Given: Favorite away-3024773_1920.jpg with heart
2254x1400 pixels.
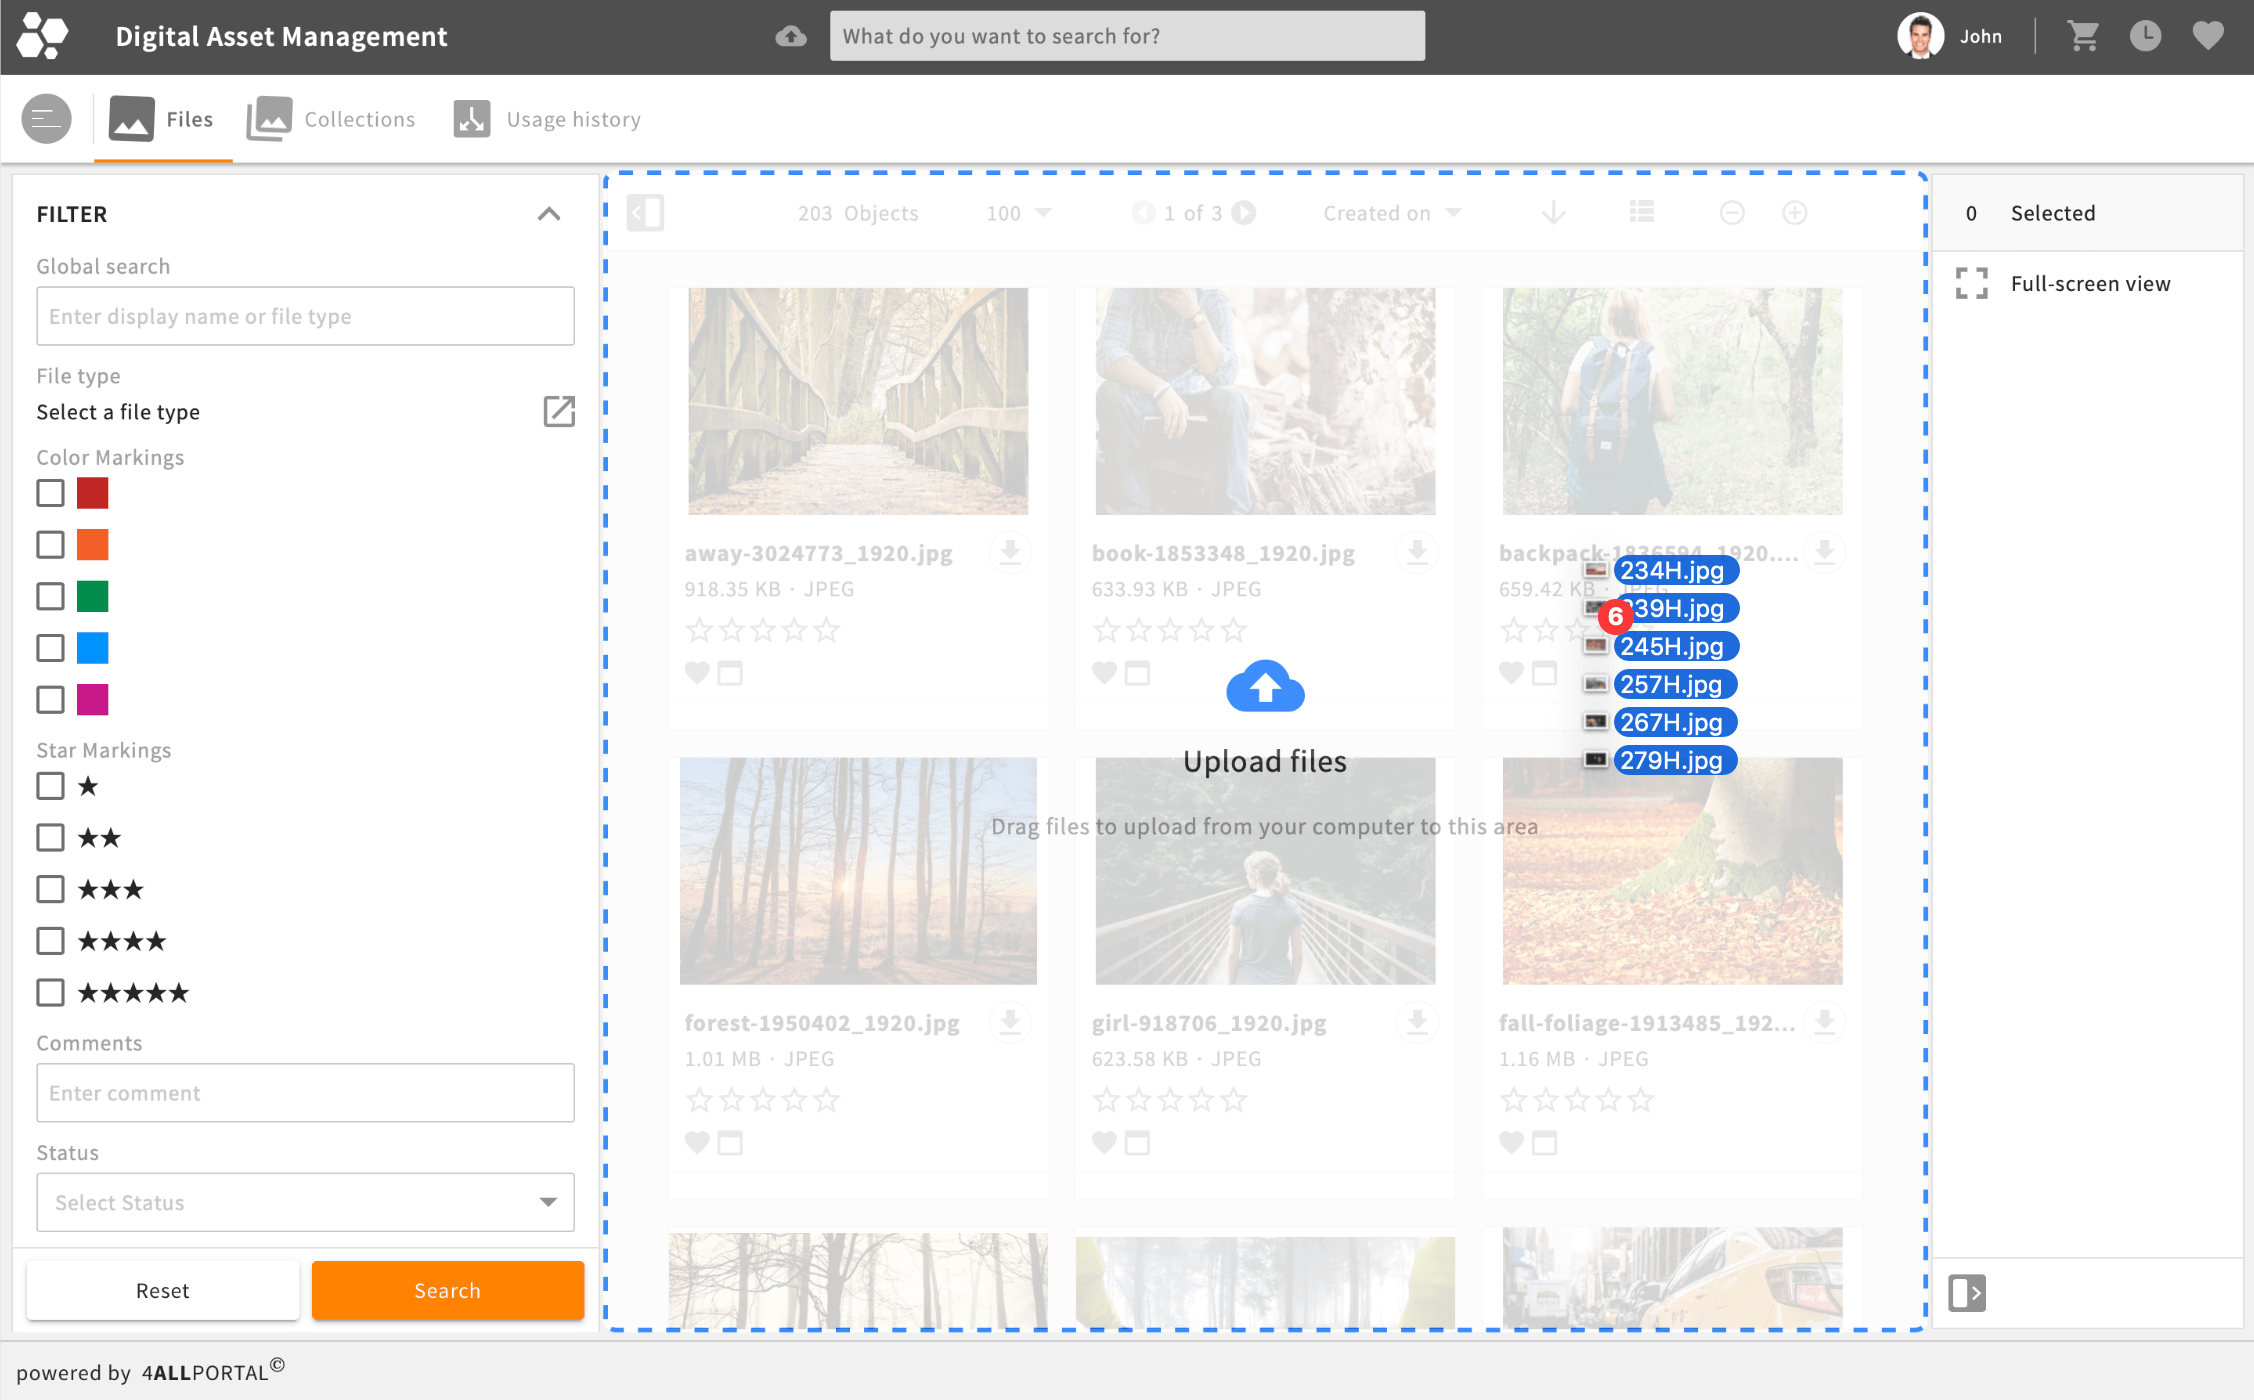Looking at the screenshot, I should 697,673.
